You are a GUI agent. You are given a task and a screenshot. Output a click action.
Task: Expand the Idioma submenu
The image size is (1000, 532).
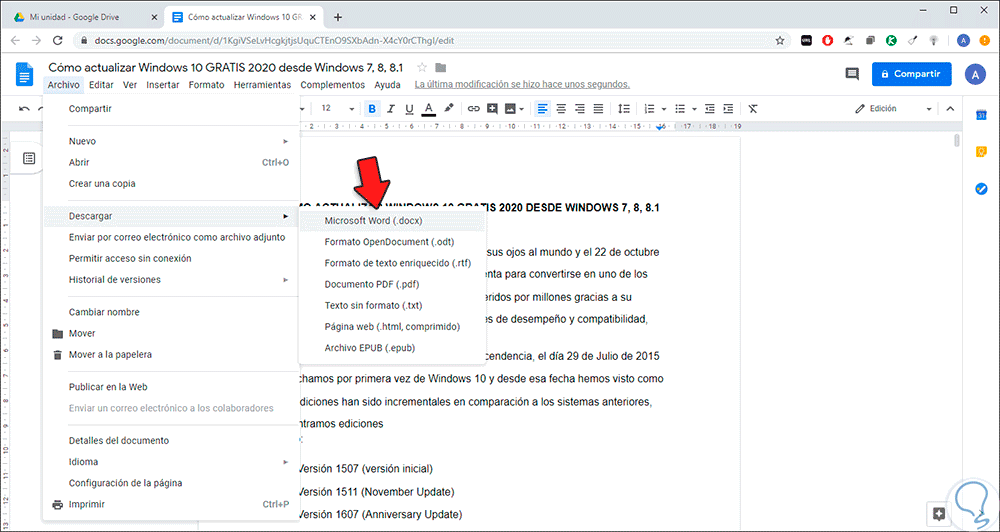tap(171, 461)
